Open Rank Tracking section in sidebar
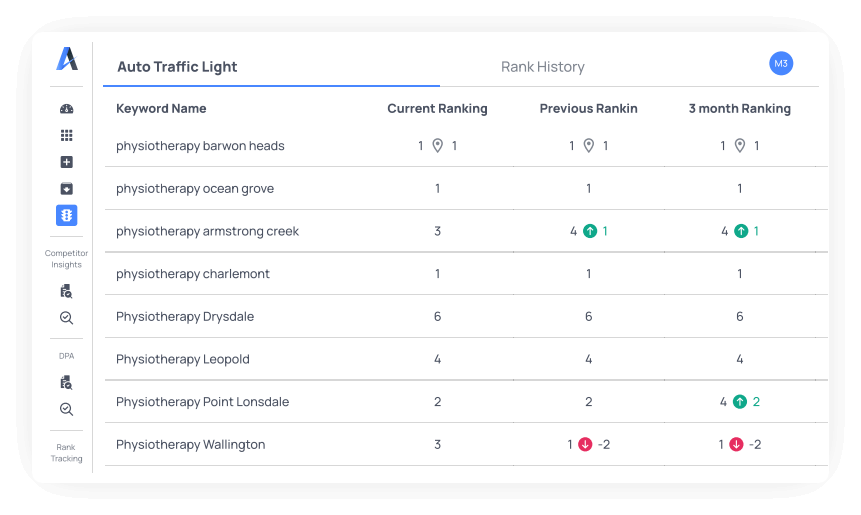861x515 pixels. (67, 453)
